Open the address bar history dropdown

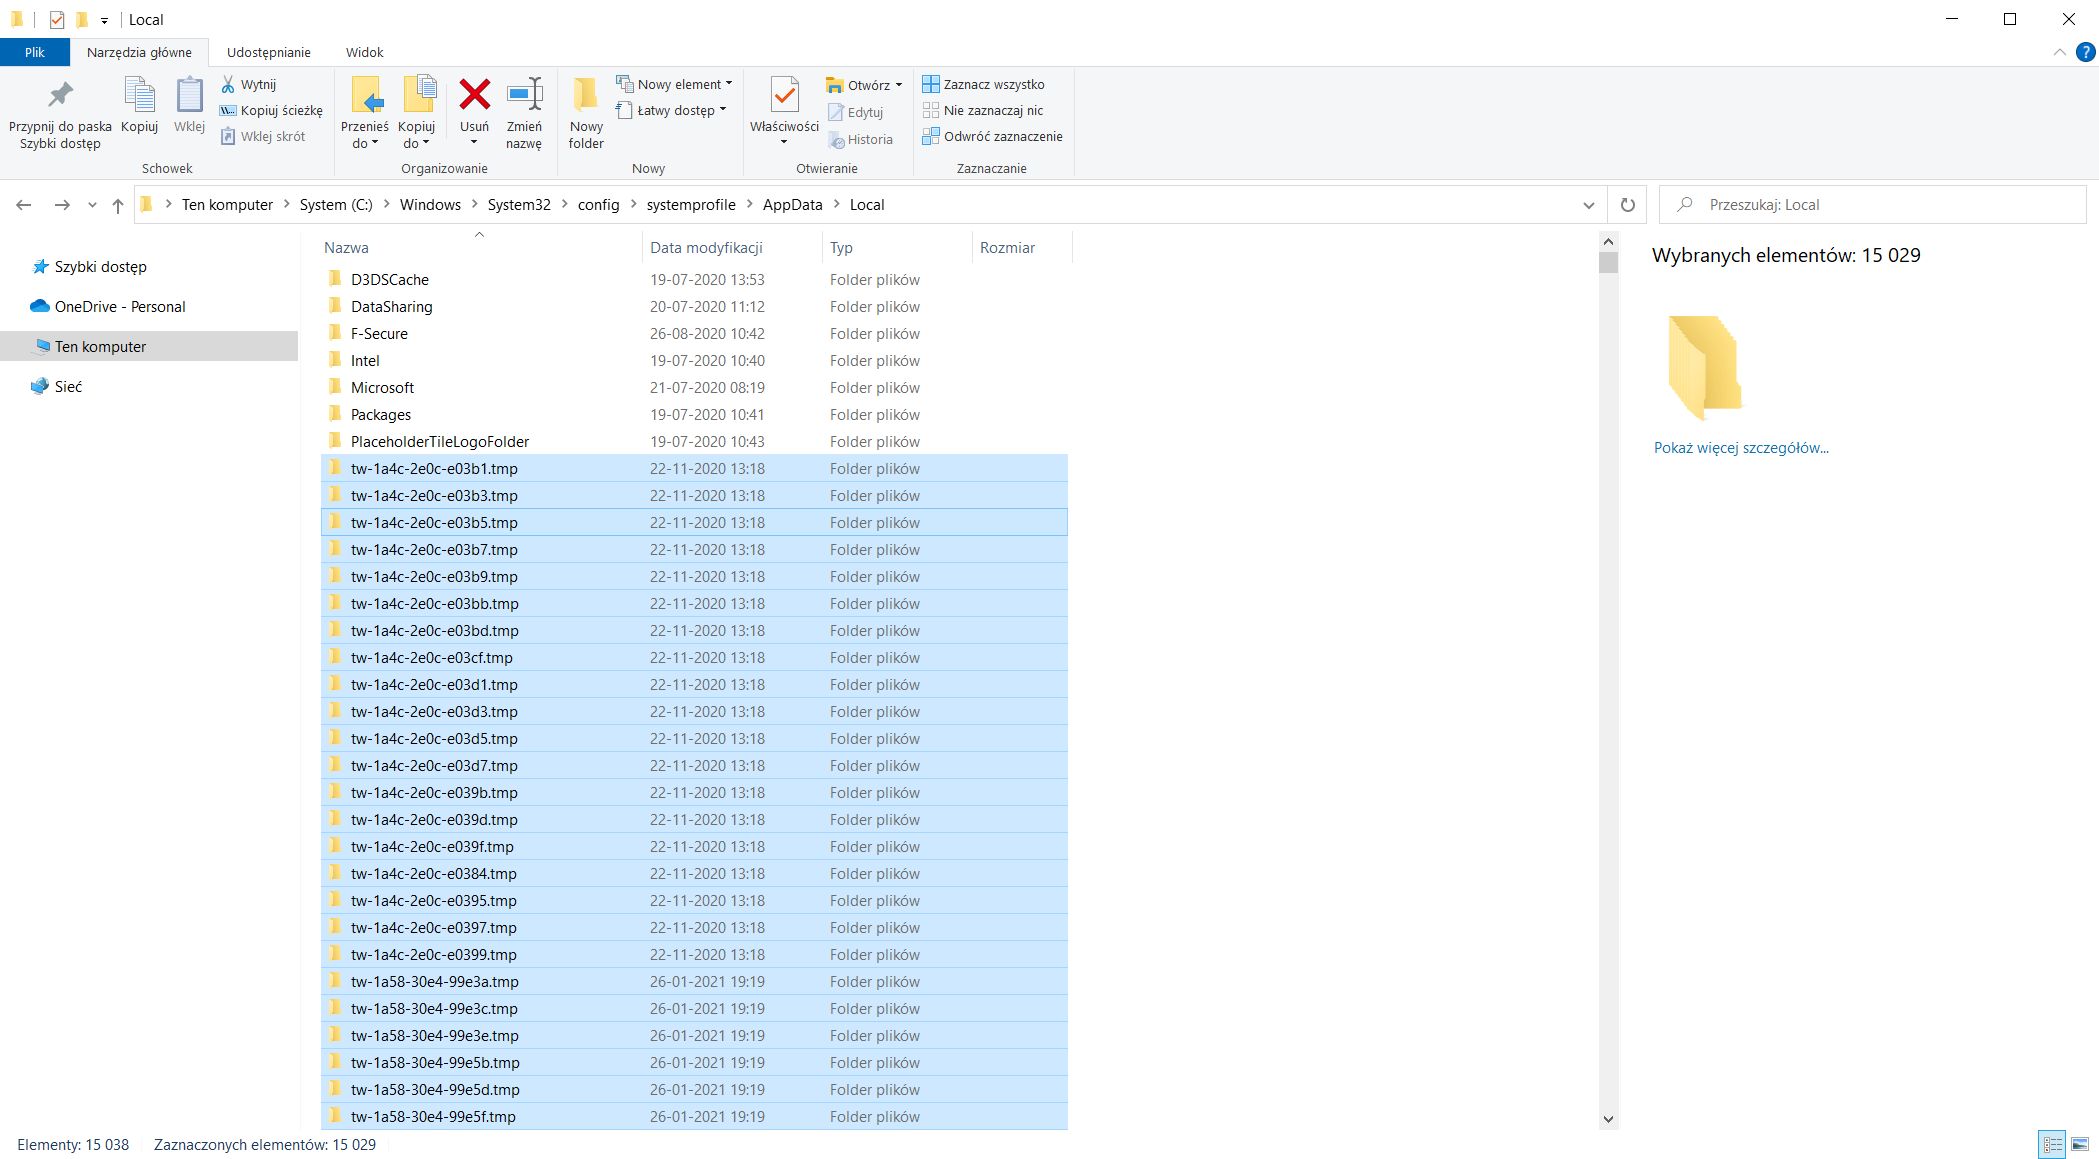[x=1589, y=204]
